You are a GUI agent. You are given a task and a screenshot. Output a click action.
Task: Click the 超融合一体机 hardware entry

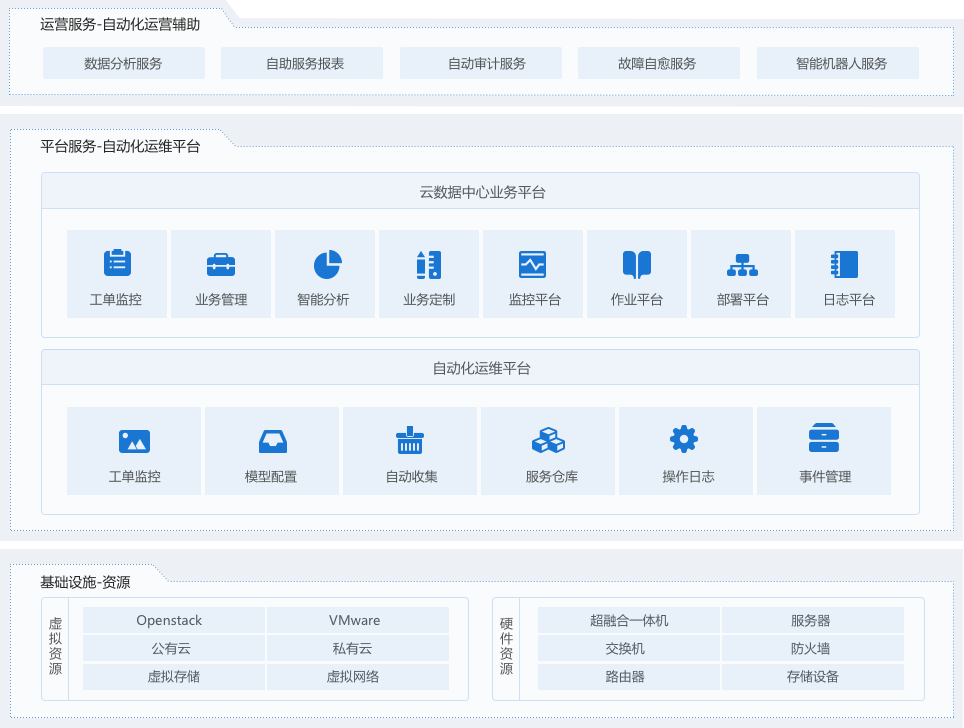(x=629, y=620)
